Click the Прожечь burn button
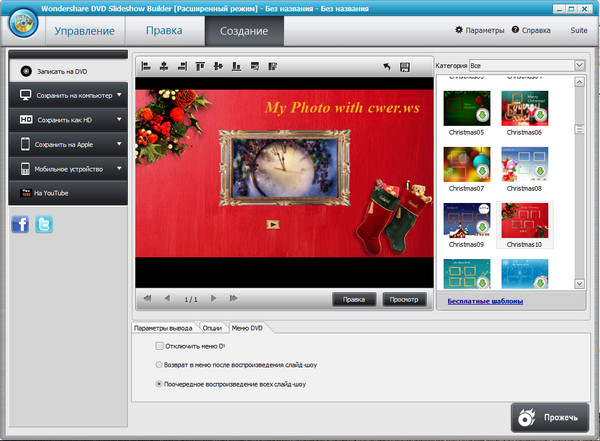The image size is (600, 441). coord(549,418)
